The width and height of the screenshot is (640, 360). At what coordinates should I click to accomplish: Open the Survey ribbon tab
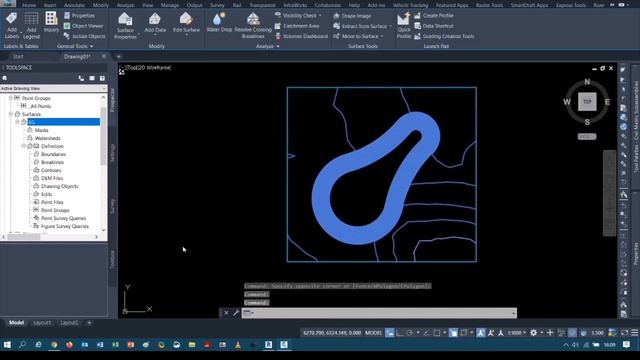(217, 5)
